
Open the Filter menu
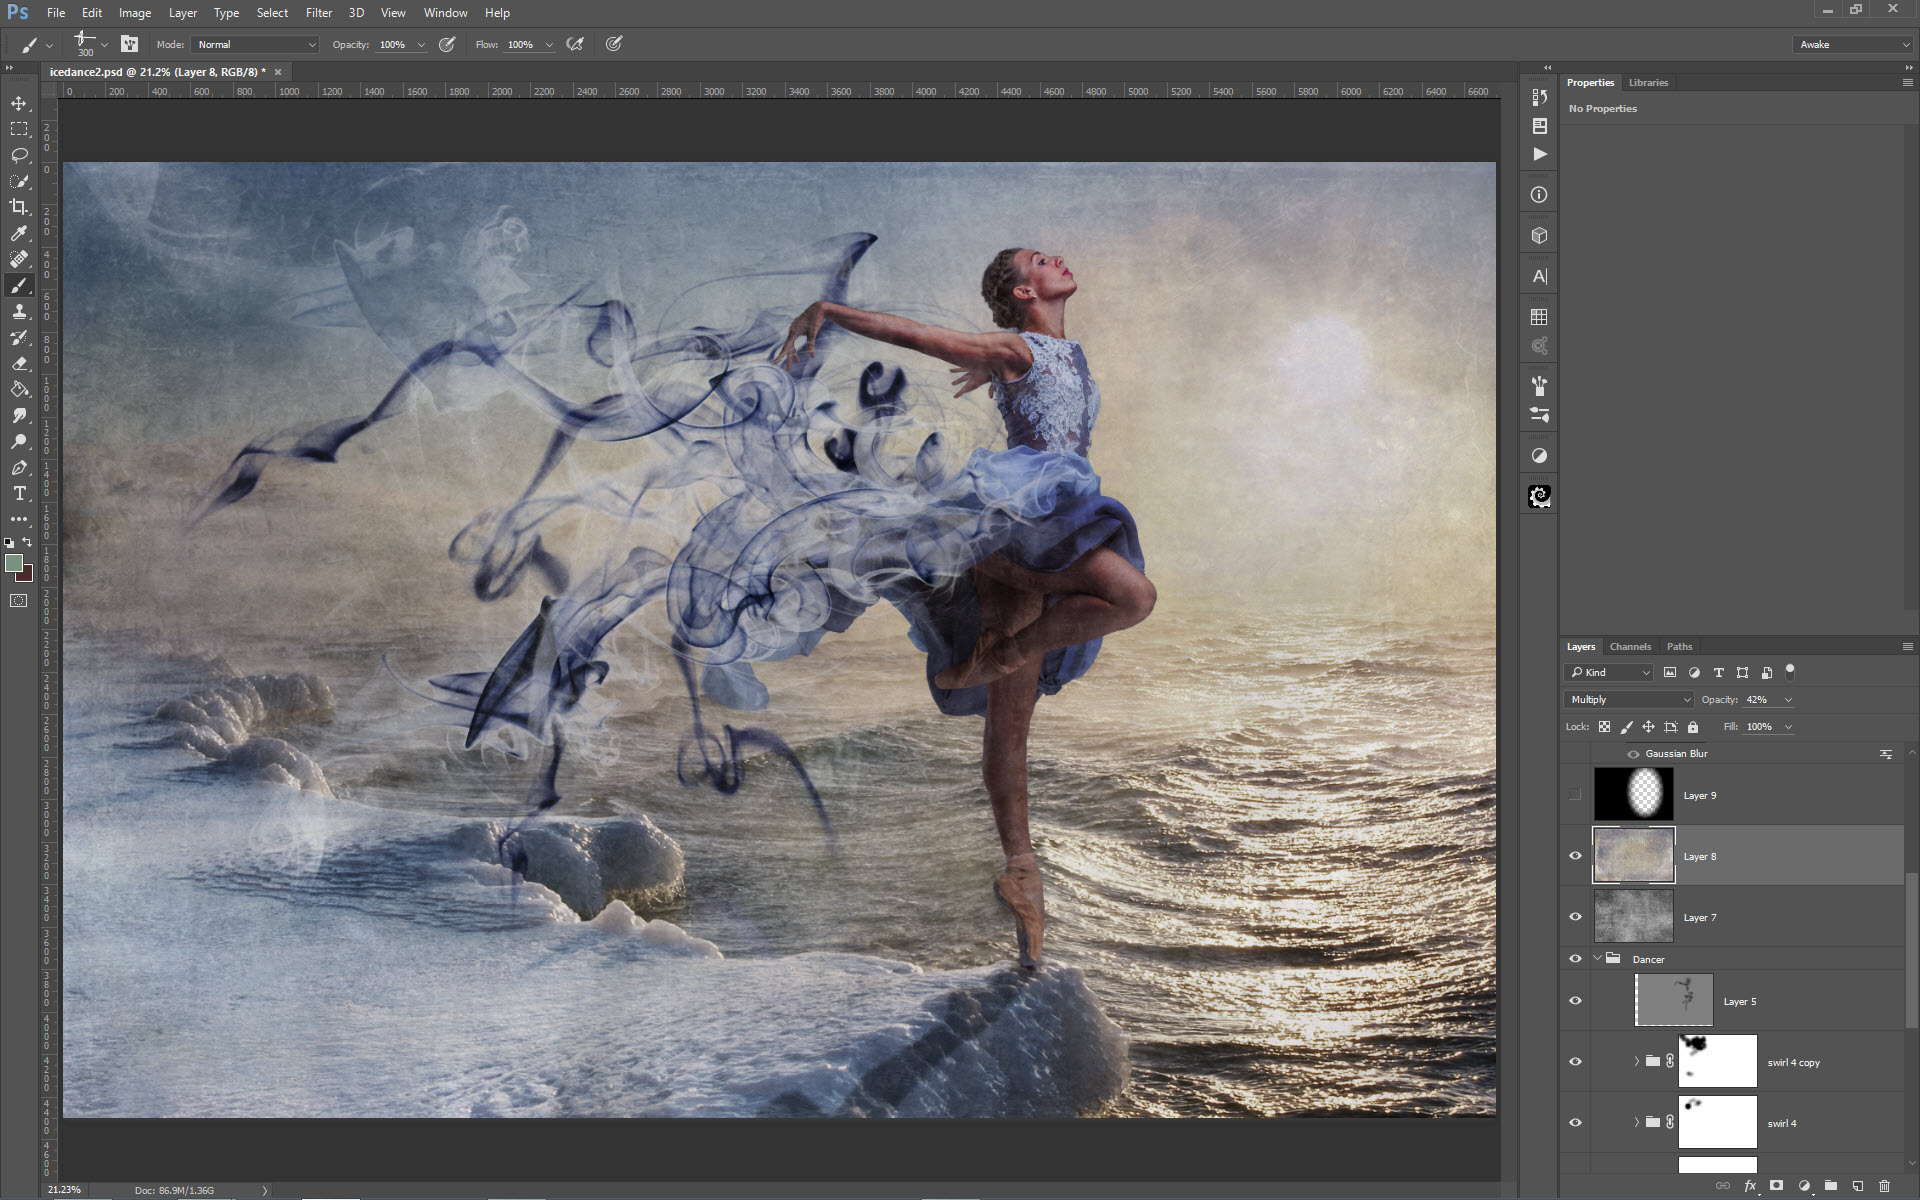[318, 13]
